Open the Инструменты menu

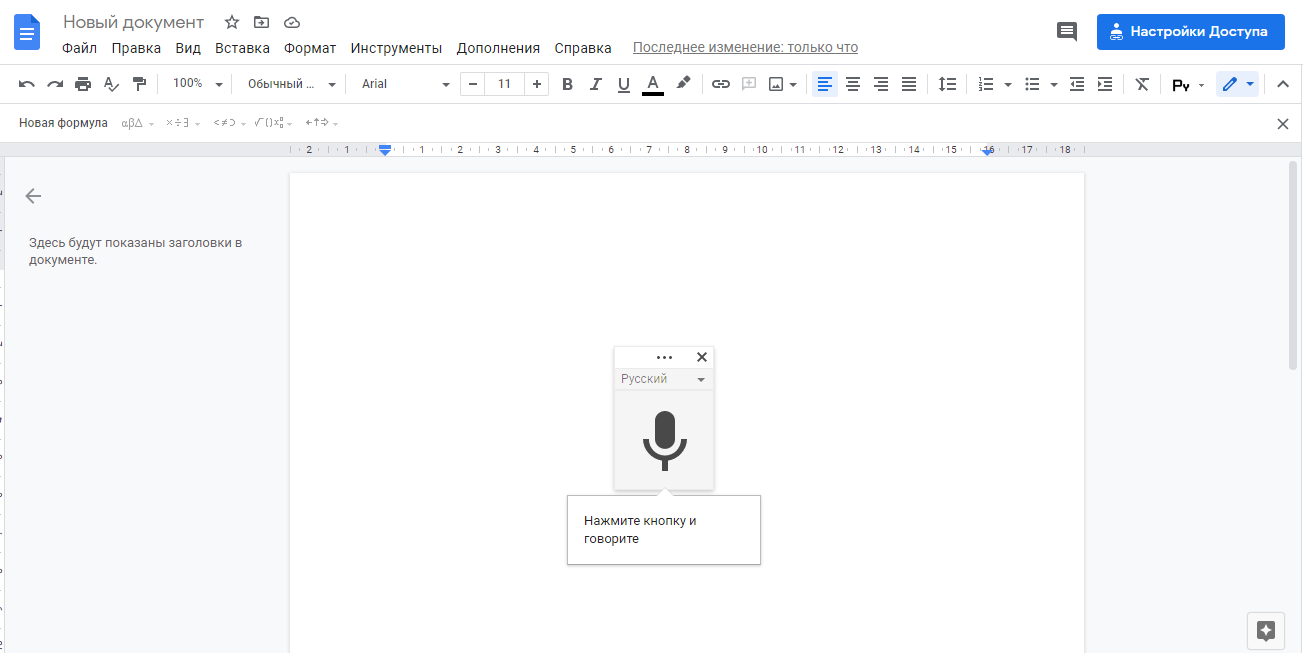[396, 48]
